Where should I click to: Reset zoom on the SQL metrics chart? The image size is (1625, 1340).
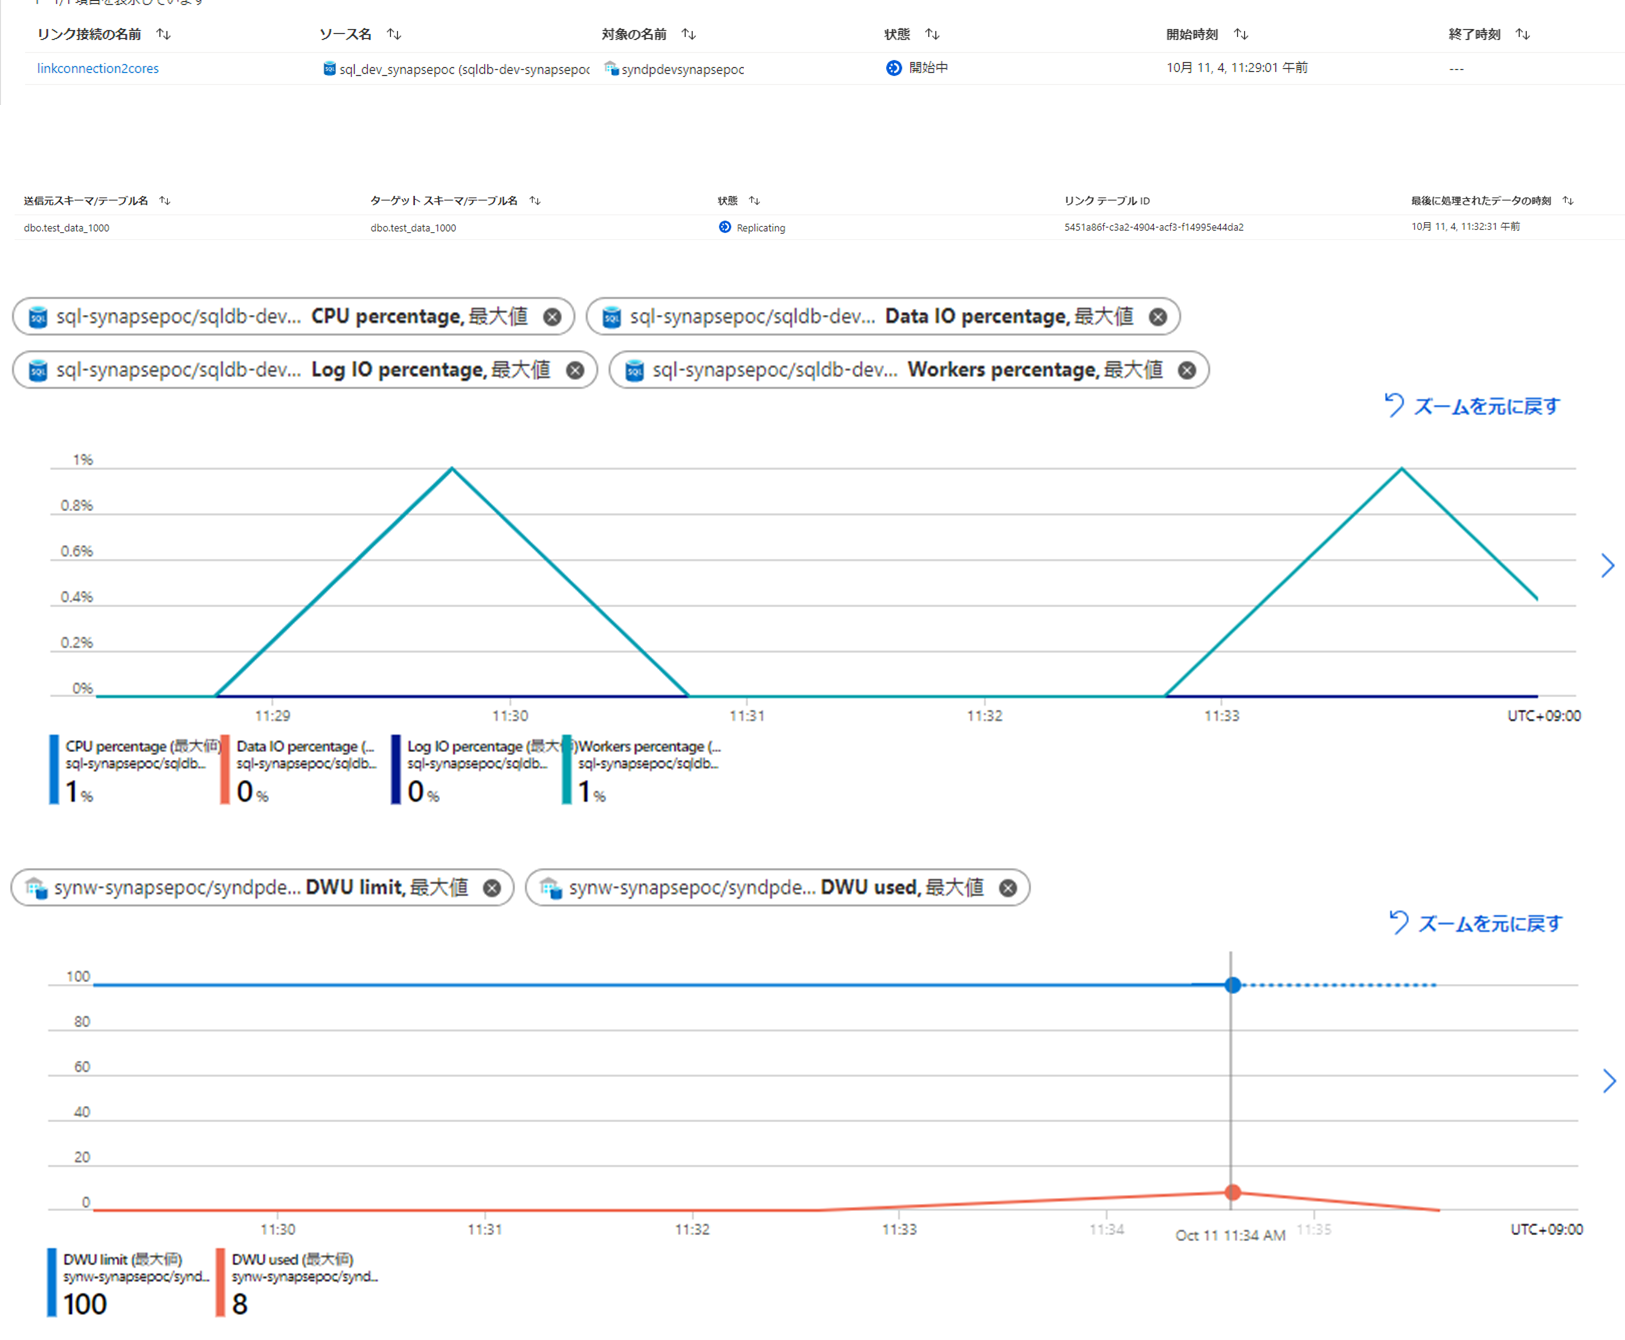(1472, 406)
